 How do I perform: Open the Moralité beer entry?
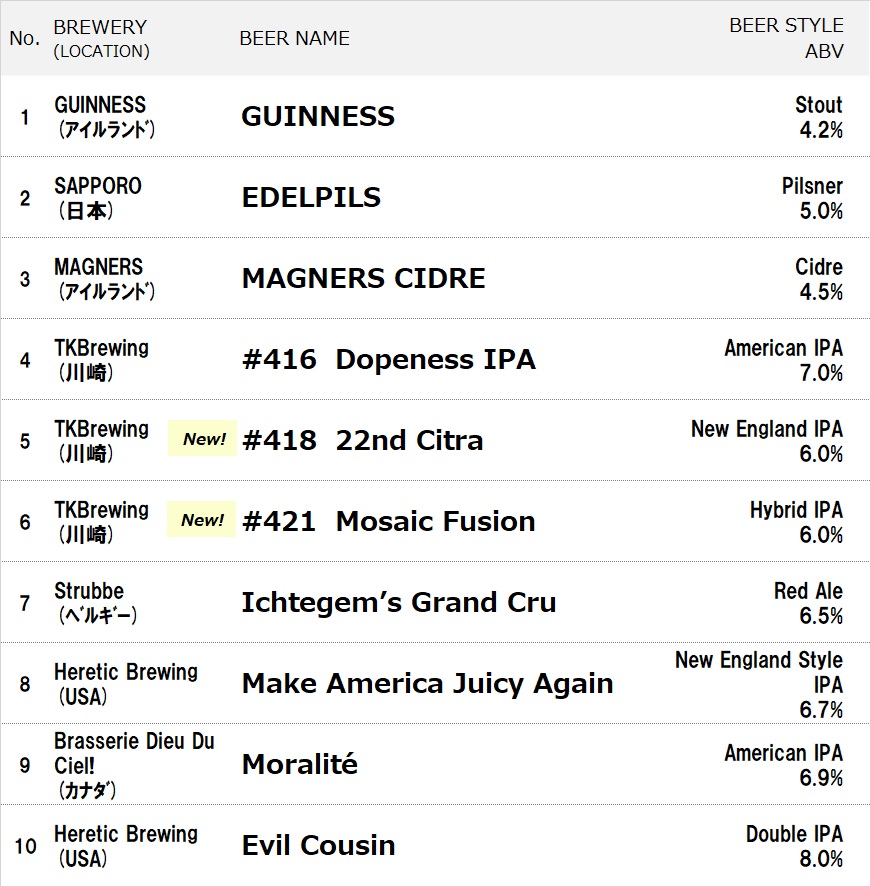[x=299, y=764]
